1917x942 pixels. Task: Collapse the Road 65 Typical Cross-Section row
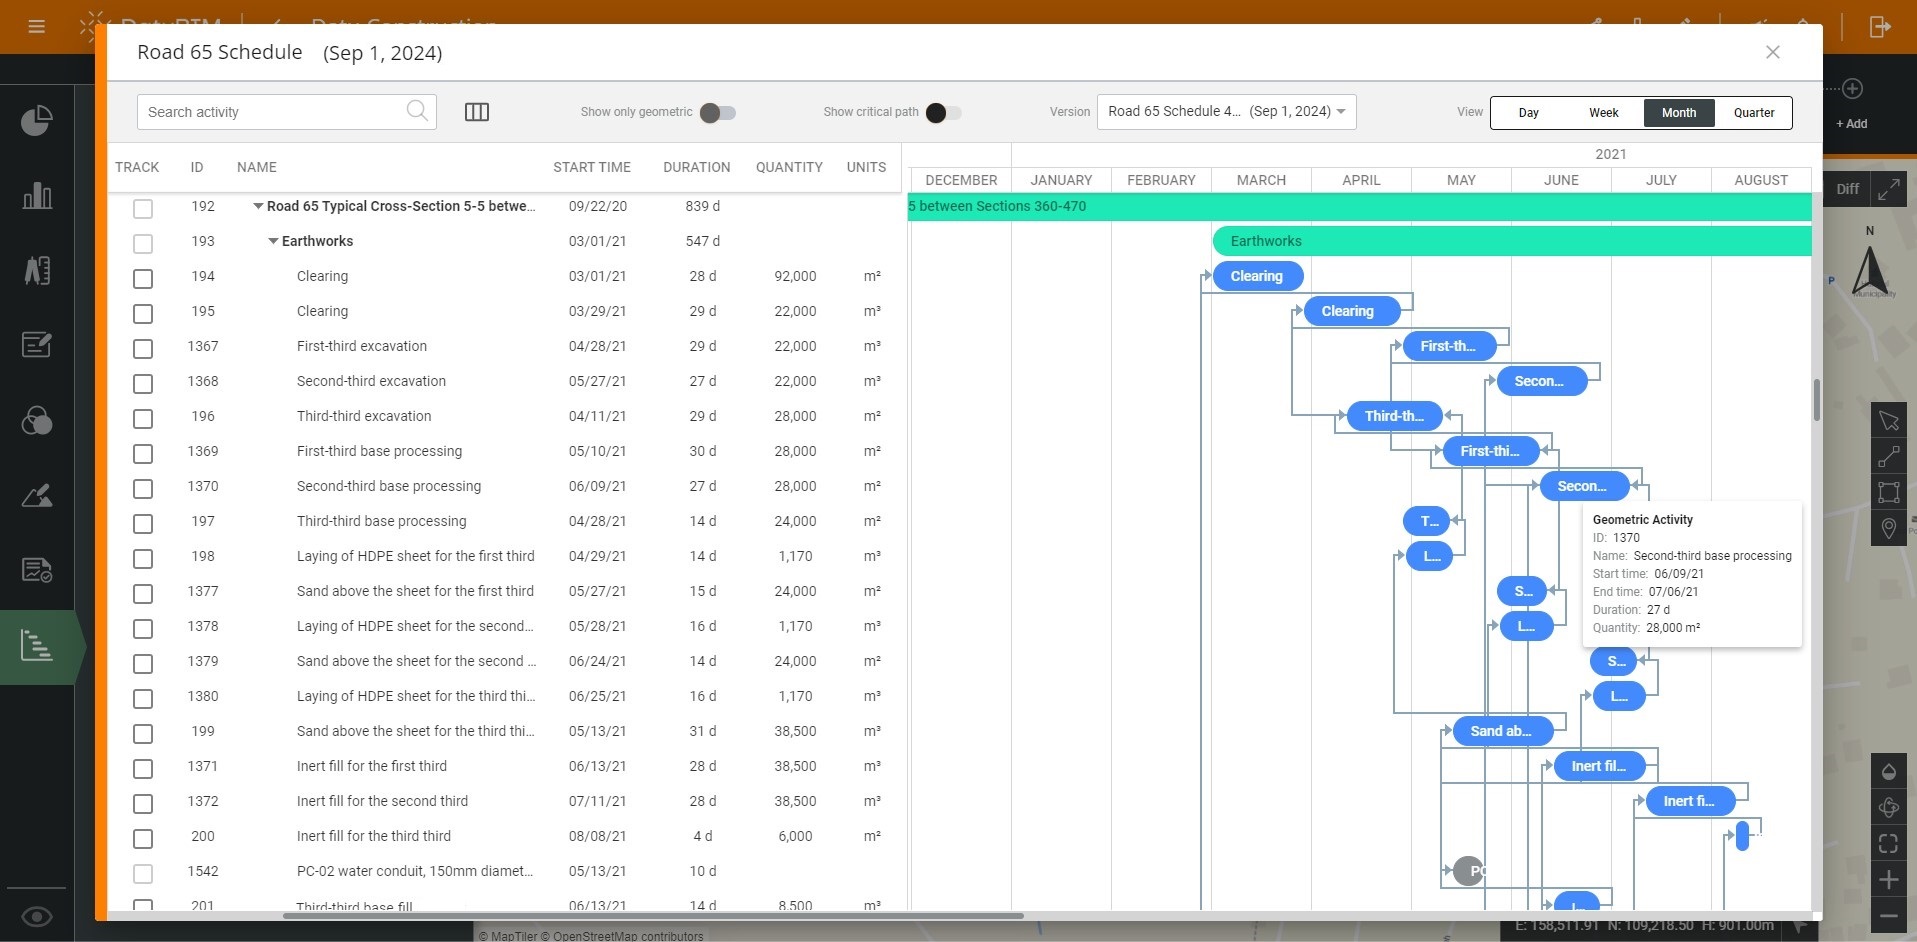pos(258,206)
